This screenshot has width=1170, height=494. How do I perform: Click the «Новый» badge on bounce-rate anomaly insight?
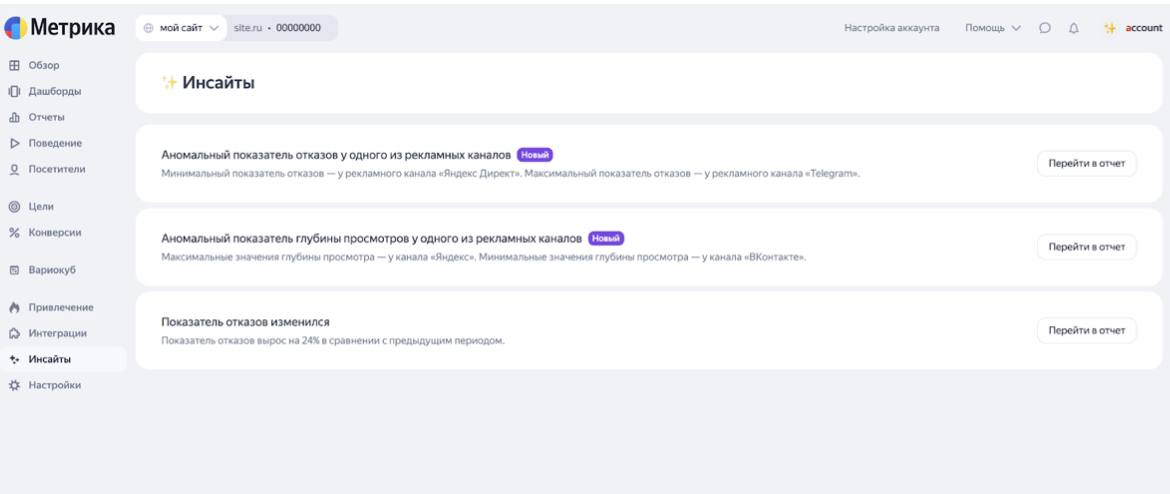(535, 155)
